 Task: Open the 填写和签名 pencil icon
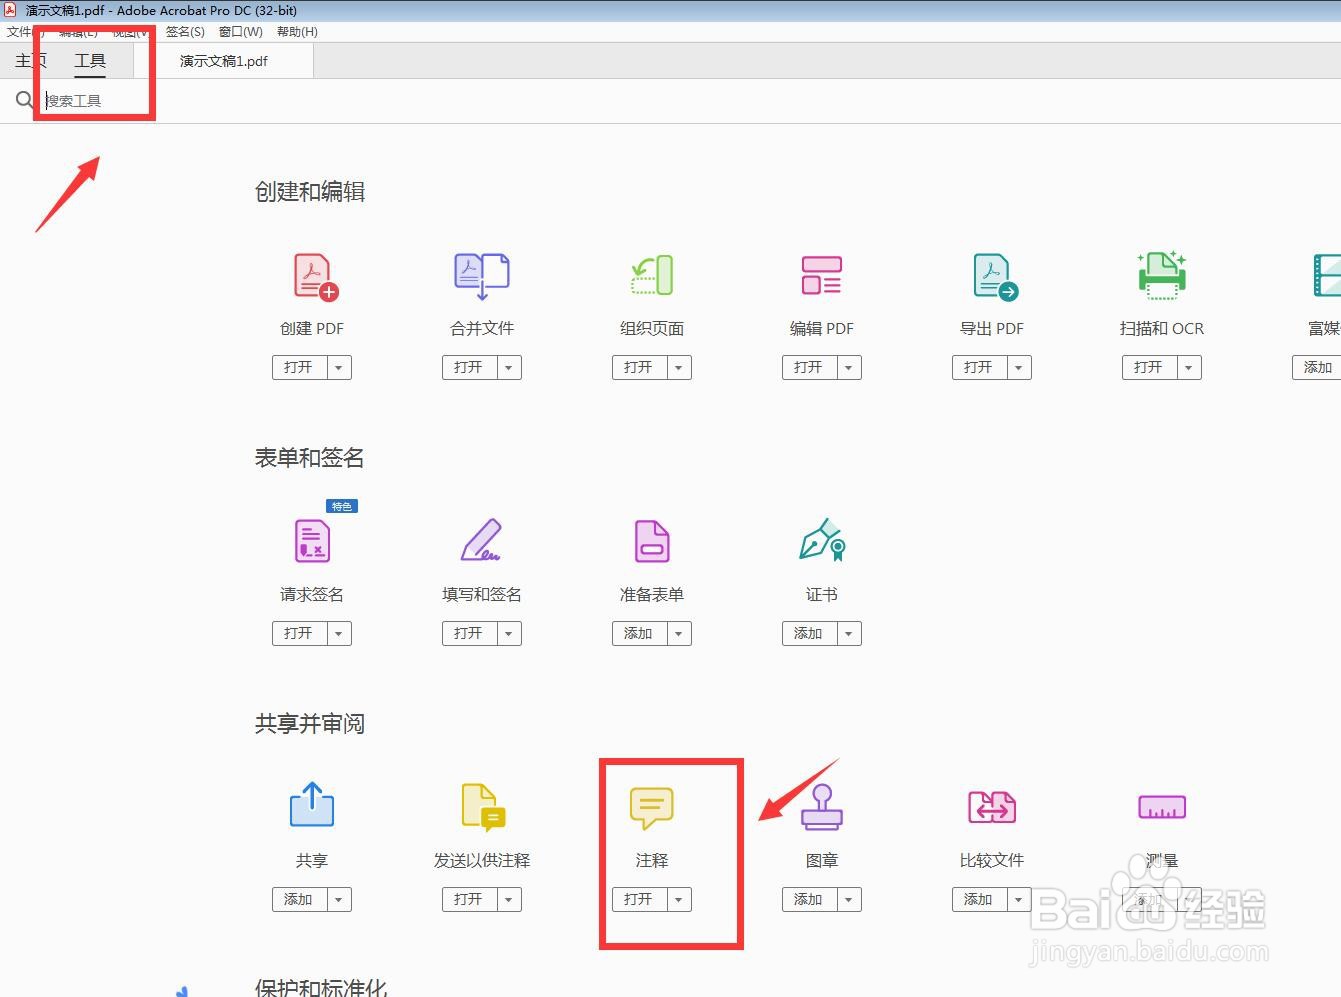(481, 541)
